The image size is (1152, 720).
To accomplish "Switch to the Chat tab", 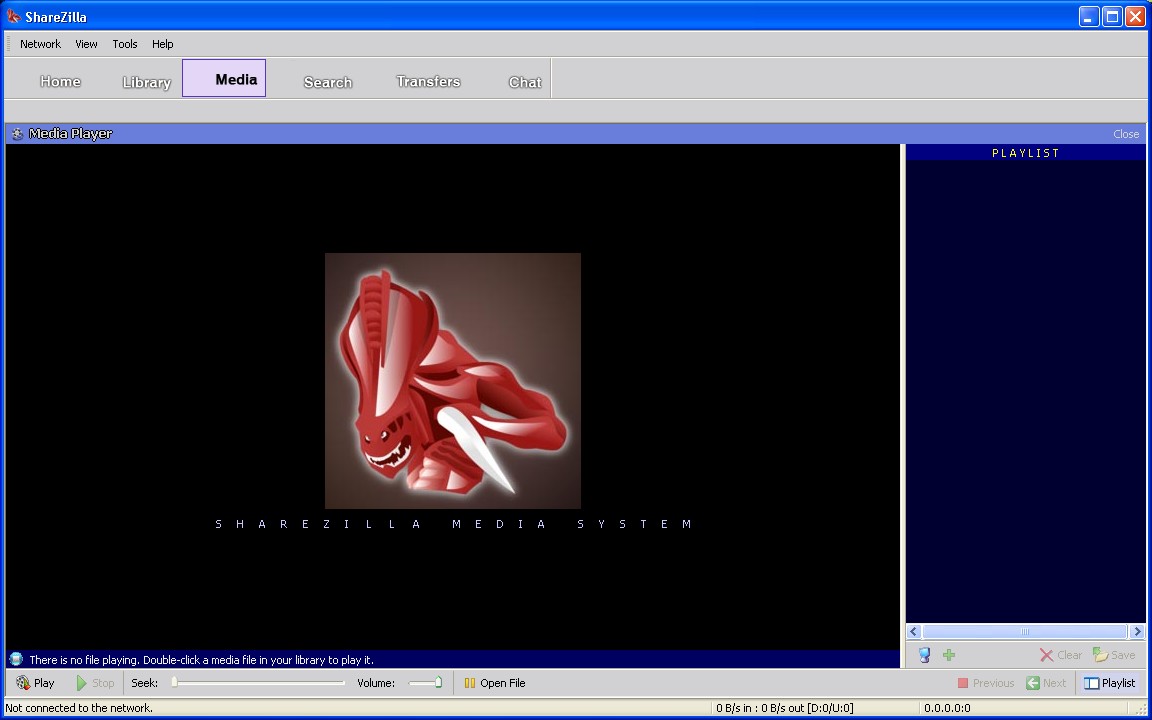I will tap(525, 82).
